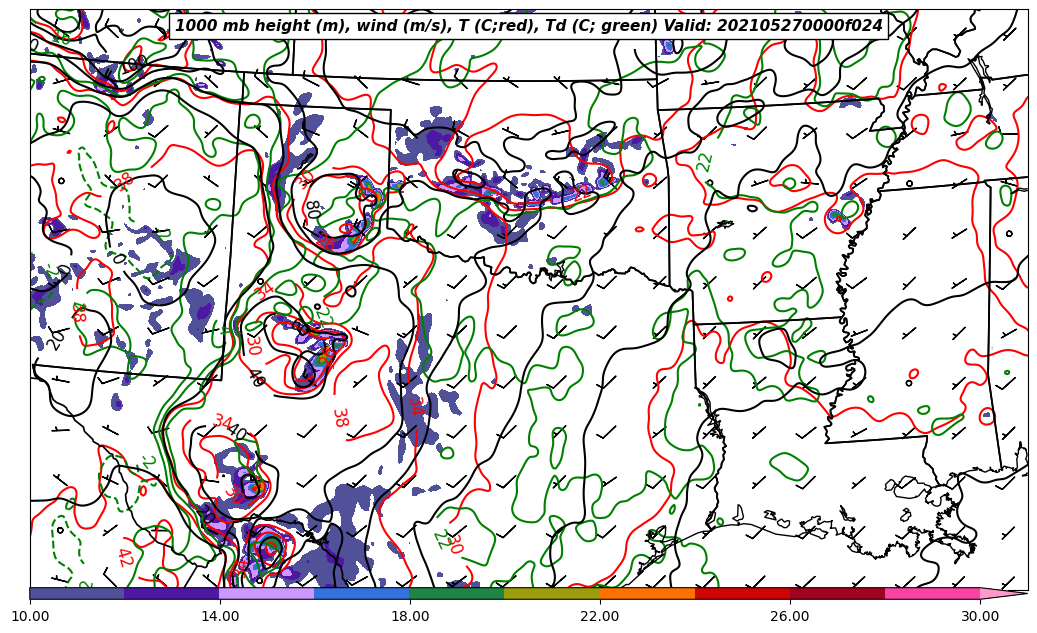Select the lavender colorbar segment (14–16)
This screenshot has height=633, width=1037.
267,593
